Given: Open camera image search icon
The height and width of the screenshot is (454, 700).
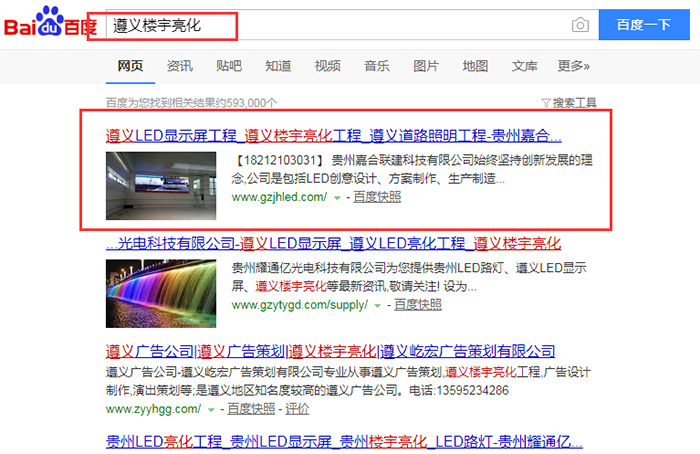Looking at the screenshot, I should pyautogui.click(x=580, y=25).
